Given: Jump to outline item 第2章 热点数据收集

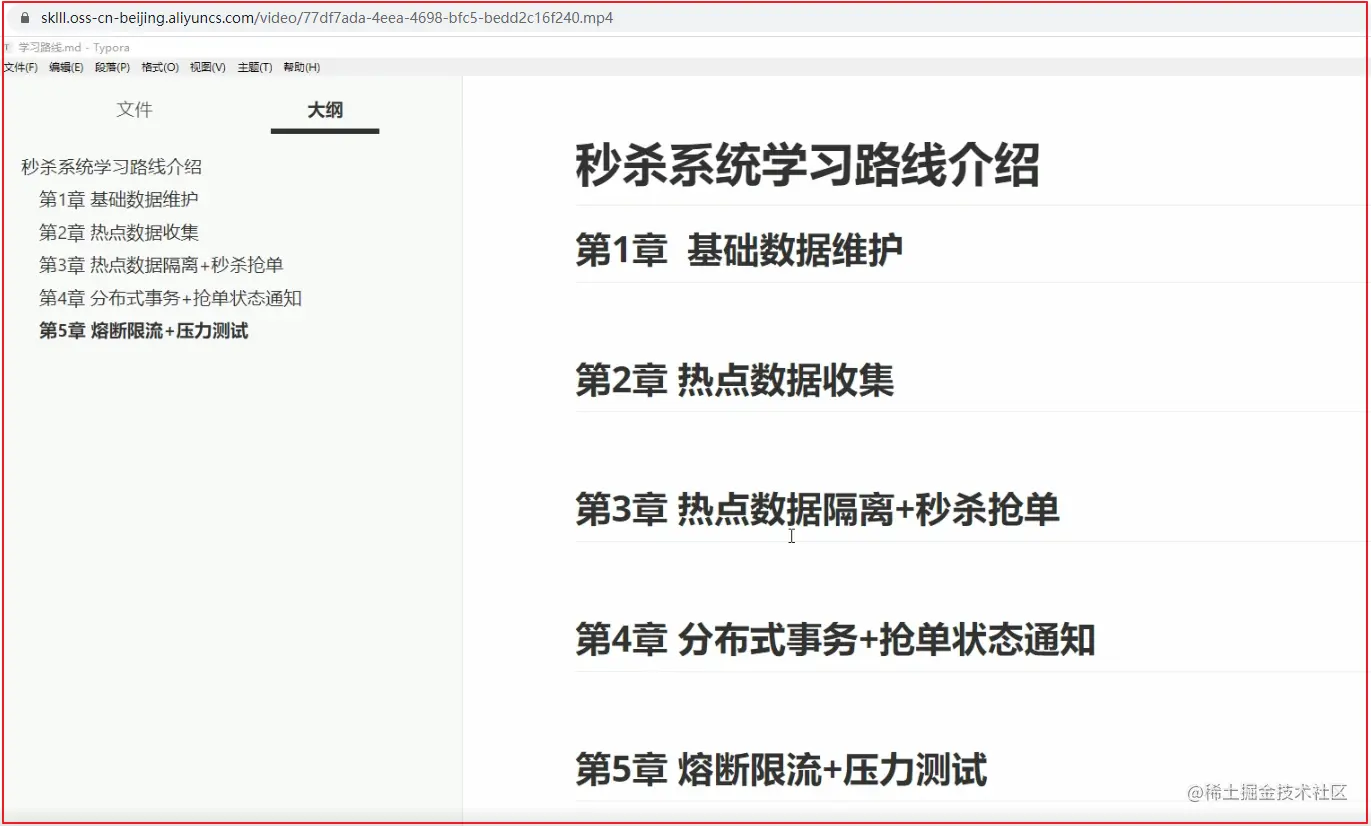Looking at the screenshot, I should click(x=119, y=233).
